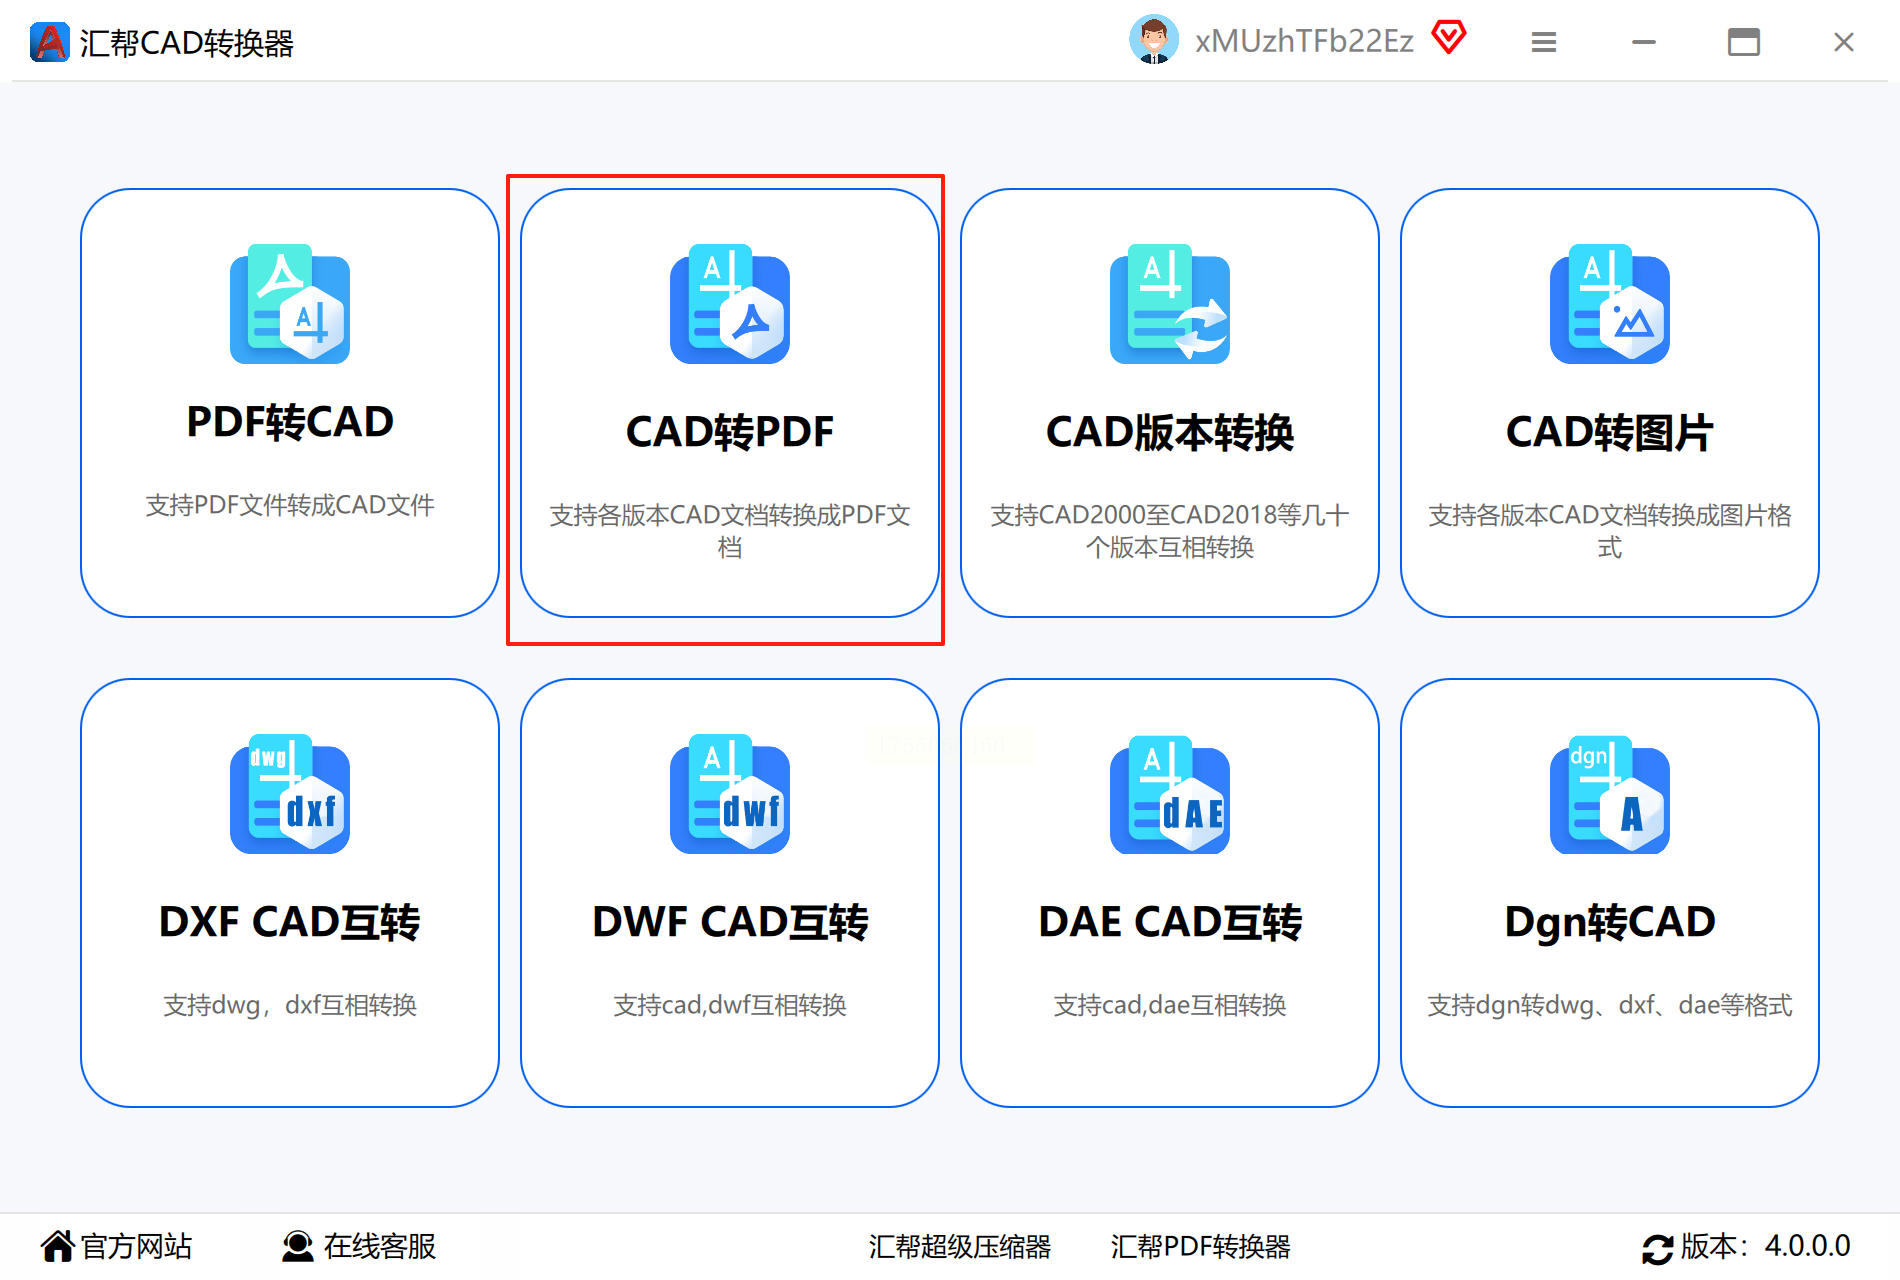Open 汇帮超级压缩器 link
Screen dimensions: 1900x1280
pos(960,1247)
